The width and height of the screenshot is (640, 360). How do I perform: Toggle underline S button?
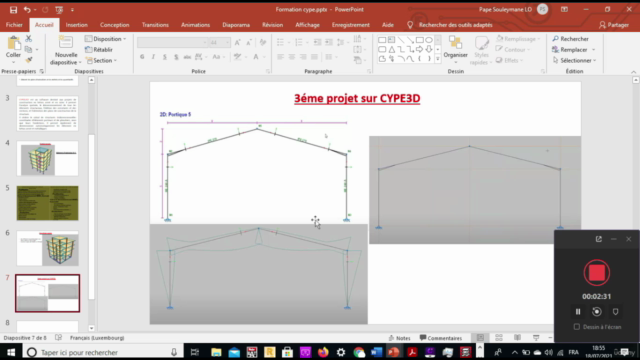tap(164, 57)
